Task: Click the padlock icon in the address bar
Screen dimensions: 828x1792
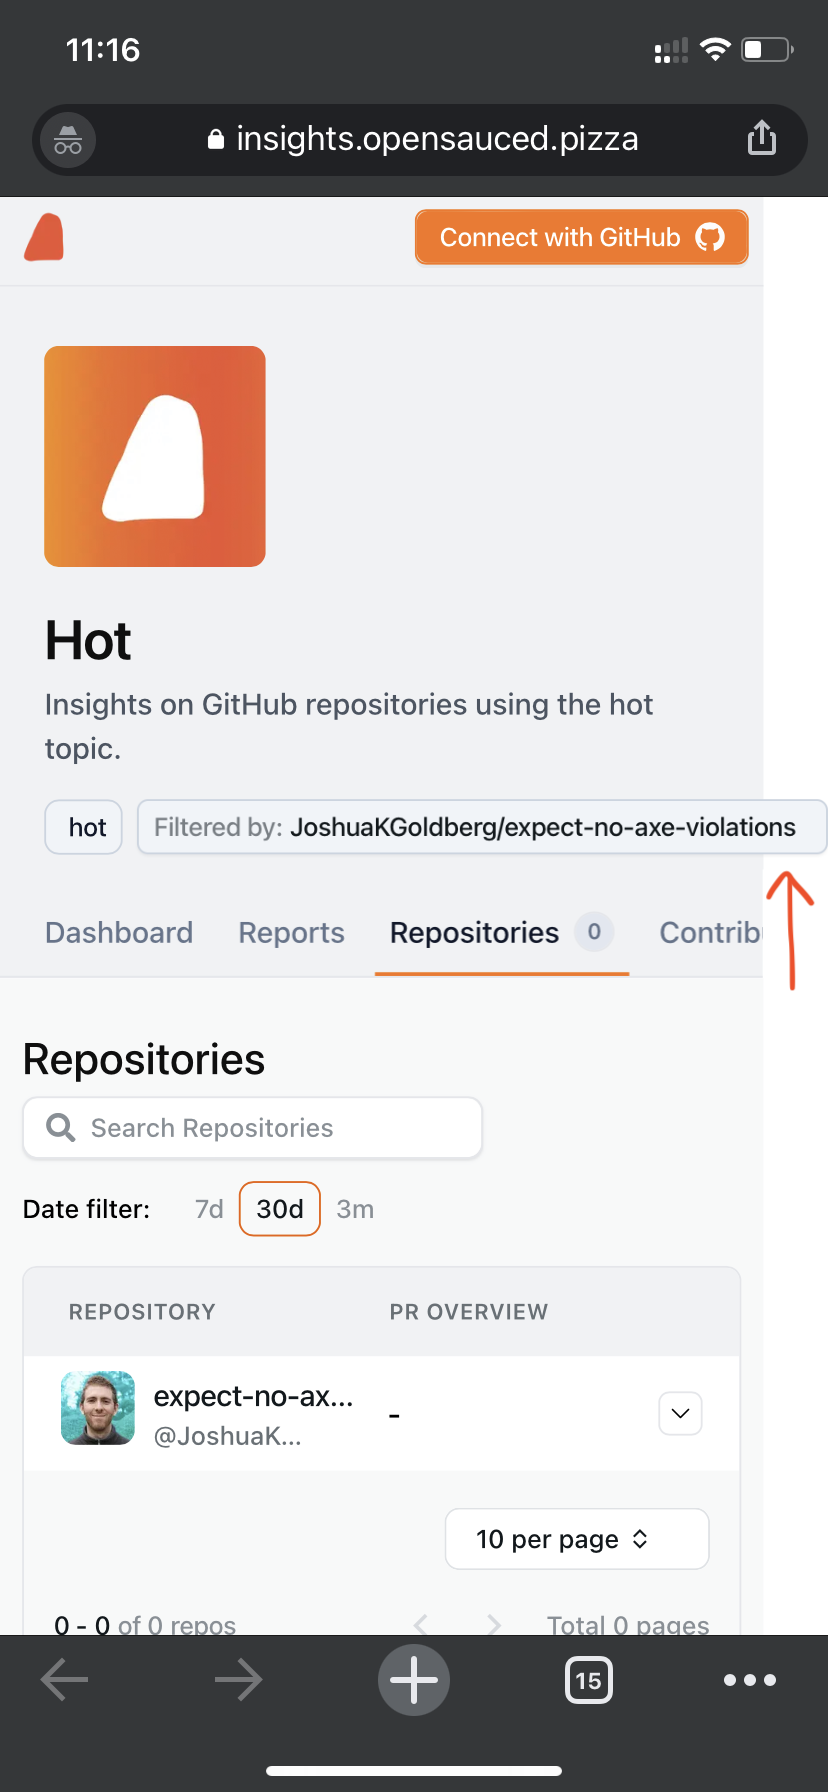Action: [x=214, y=137]
